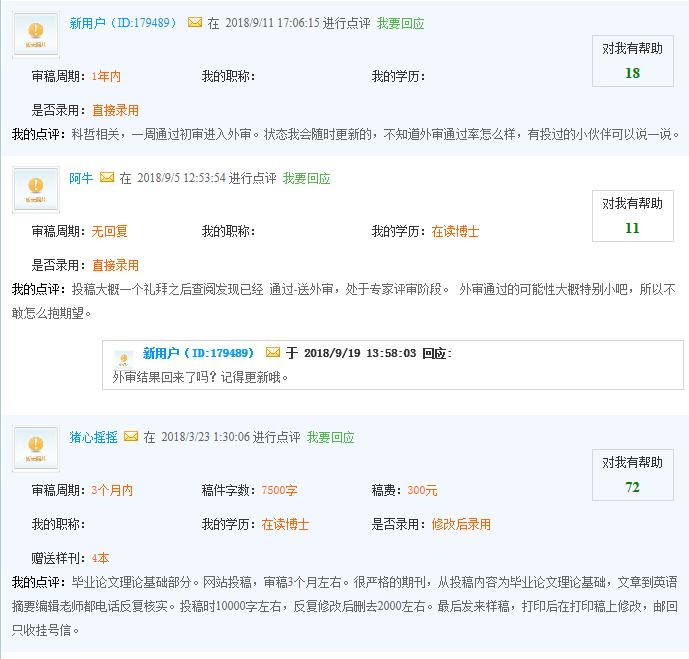The image size is (689, 659).
Task: Click 直接录用 in 阿牛's review
Action: pos(116,265)
